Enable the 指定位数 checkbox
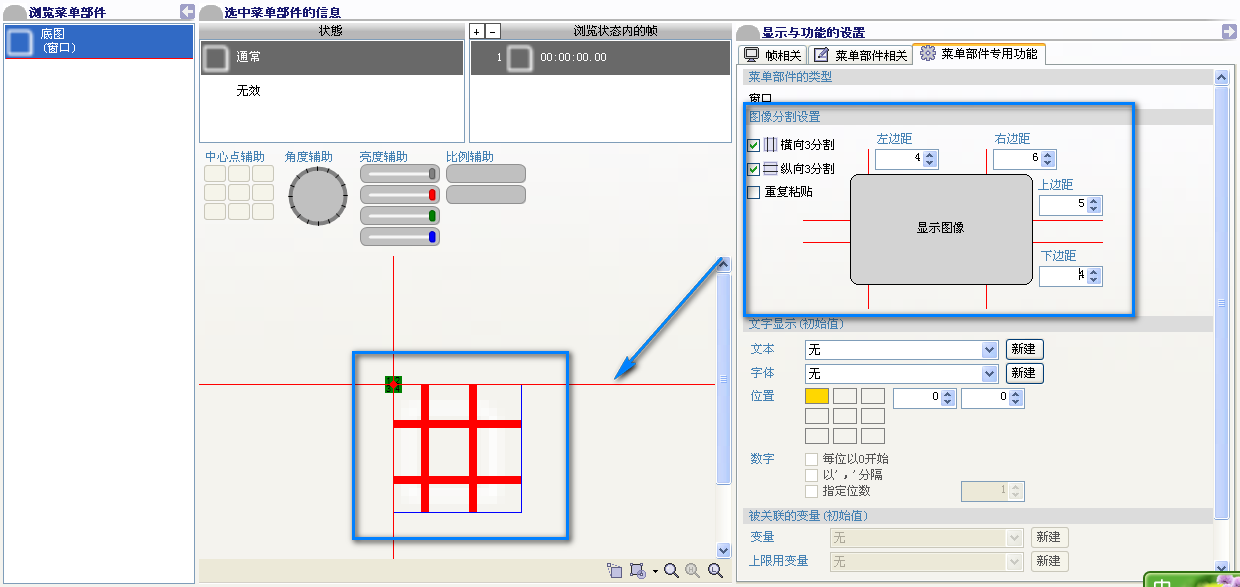This screenshot has width=1240, height=587. click(812, 491)
